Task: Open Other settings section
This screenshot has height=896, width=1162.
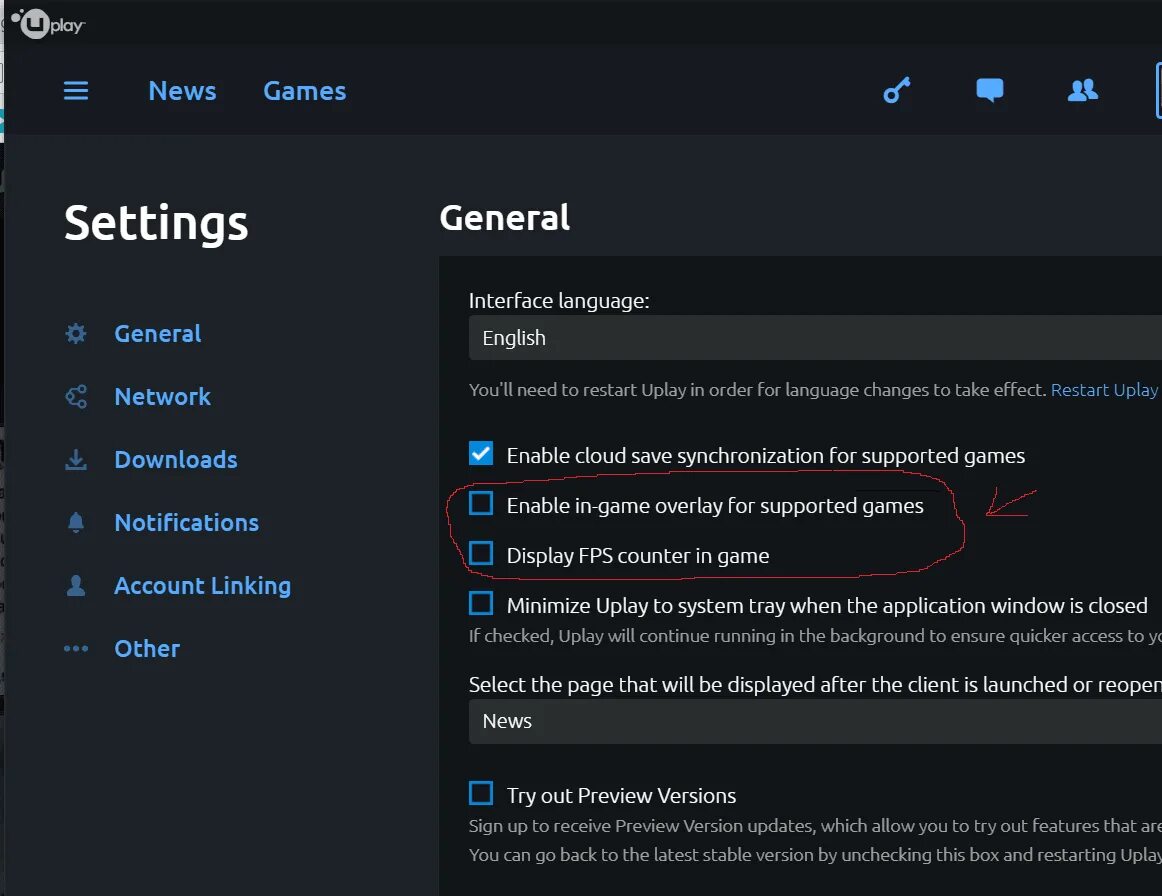Action: click(147, 648)
